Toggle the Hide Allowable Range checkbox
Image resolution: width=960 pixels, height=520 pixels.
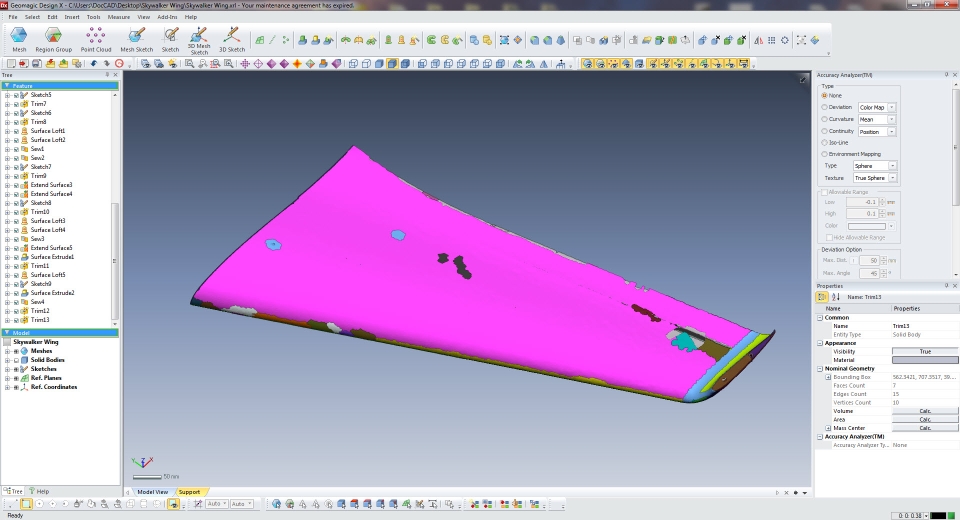coord(829,238)
